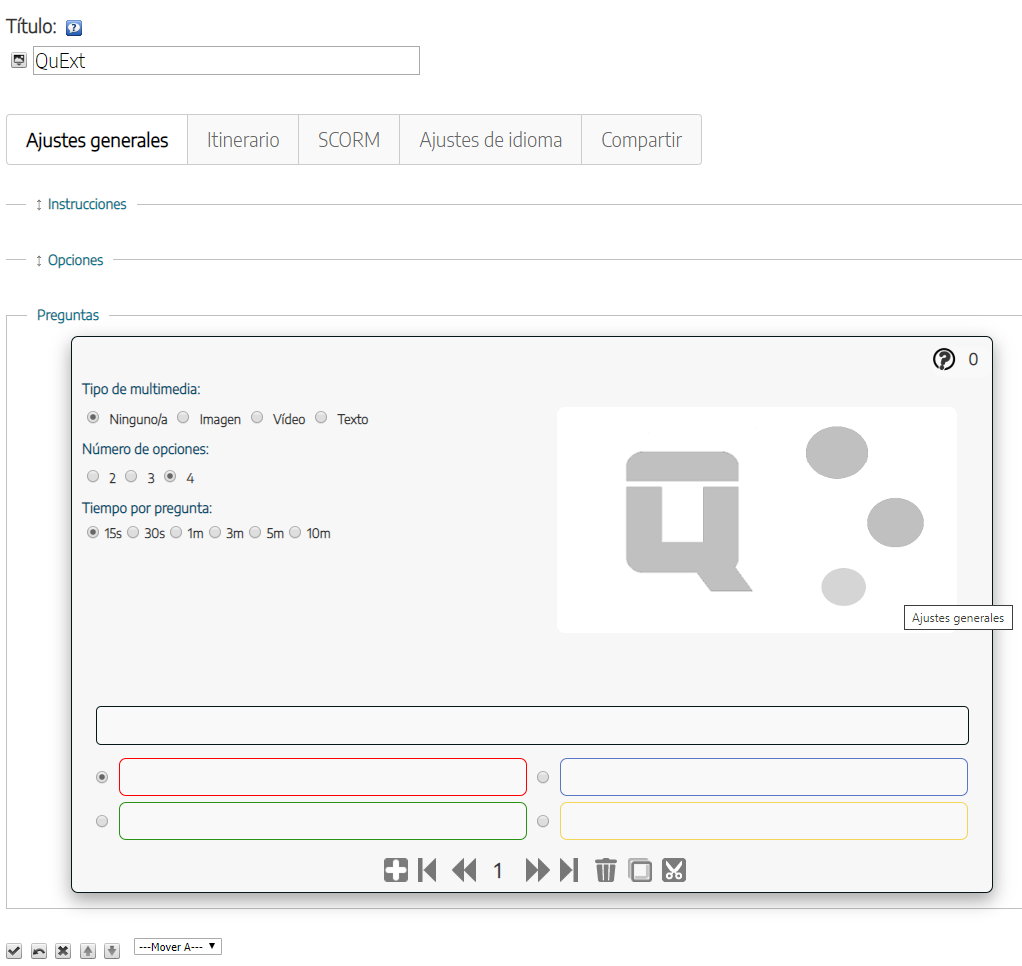Cut question with scissors icon
1022x966 pixels.
(x=674, y=870)
